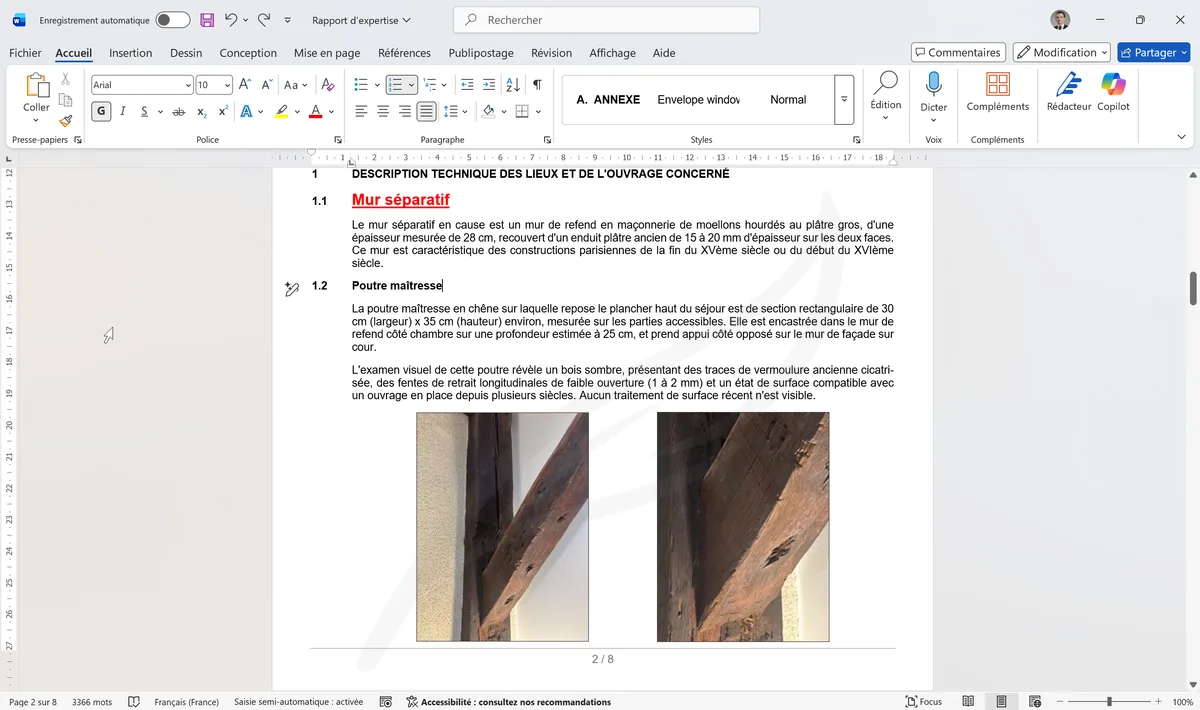Open the font name dropdown
The image size is (1200, 710).
coord(188,84)
